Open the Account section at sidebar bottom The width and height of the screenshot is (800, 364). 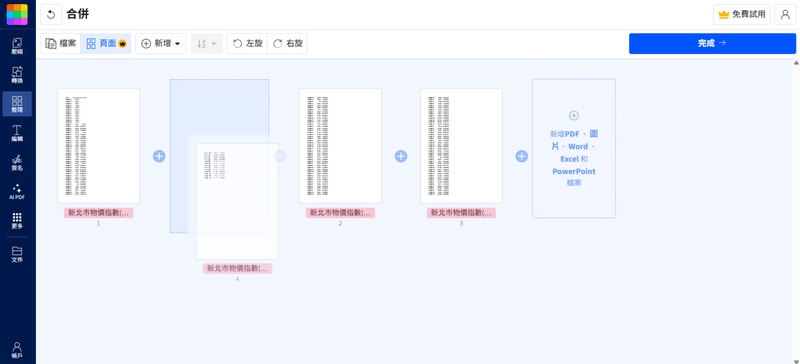tap(17, 350)
